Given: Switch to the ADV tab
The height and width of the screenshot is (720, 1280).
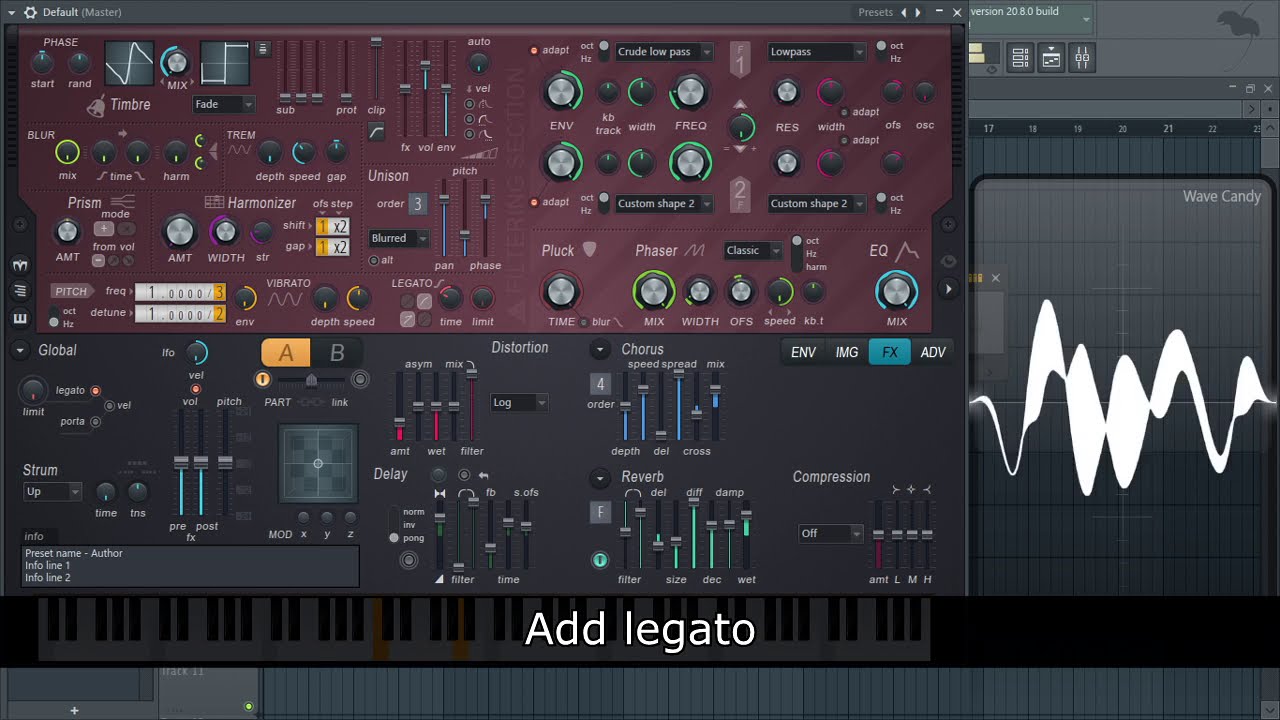Looking at the screenshot, I should (x=933, y=352).
